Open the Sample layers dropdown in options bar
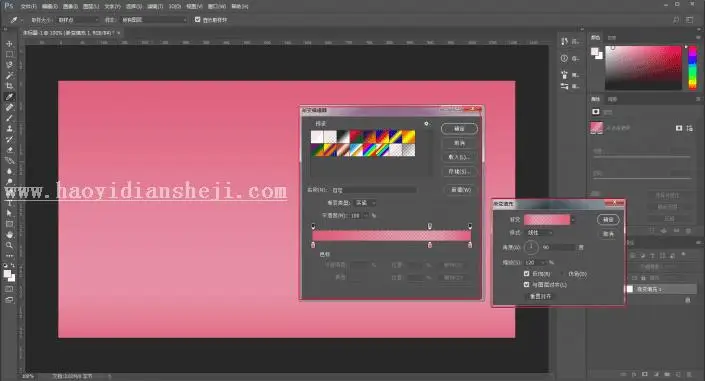The width and height of the screenshot is (705, 381). (154, 20)
